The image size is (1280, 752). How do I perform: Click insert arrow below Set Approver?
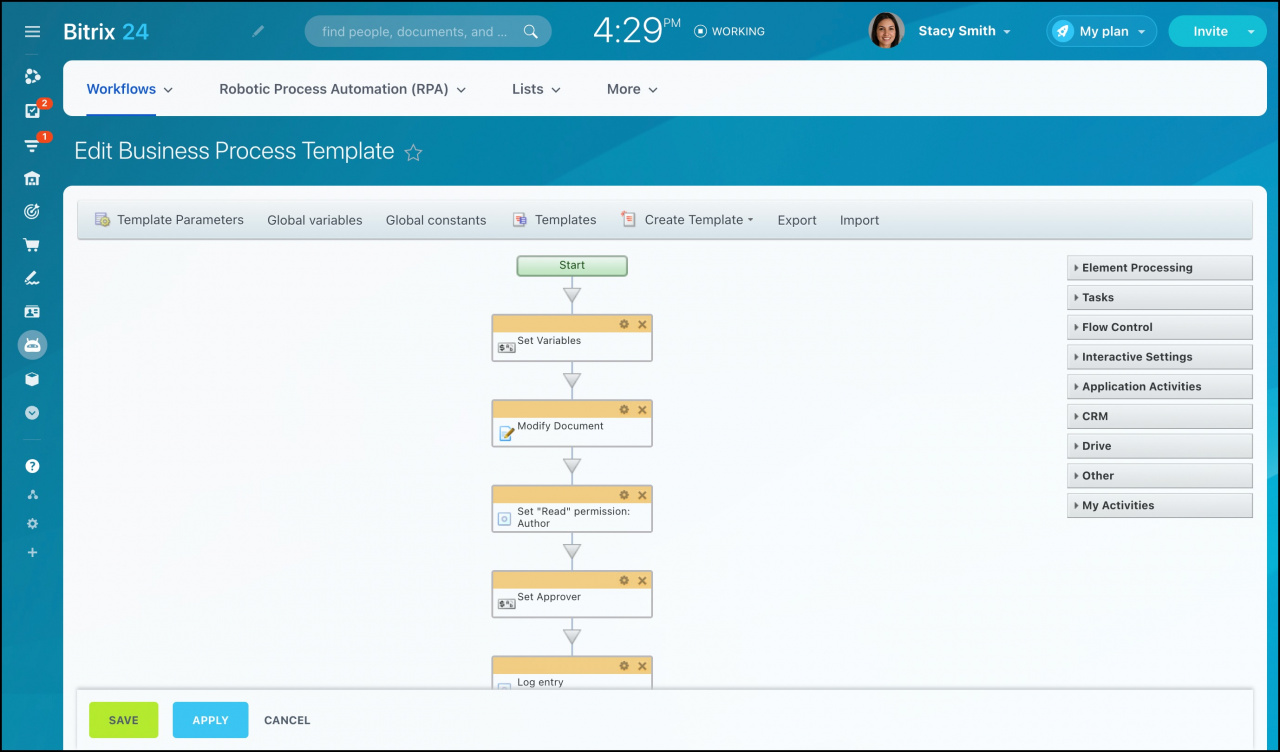(572, 637)
